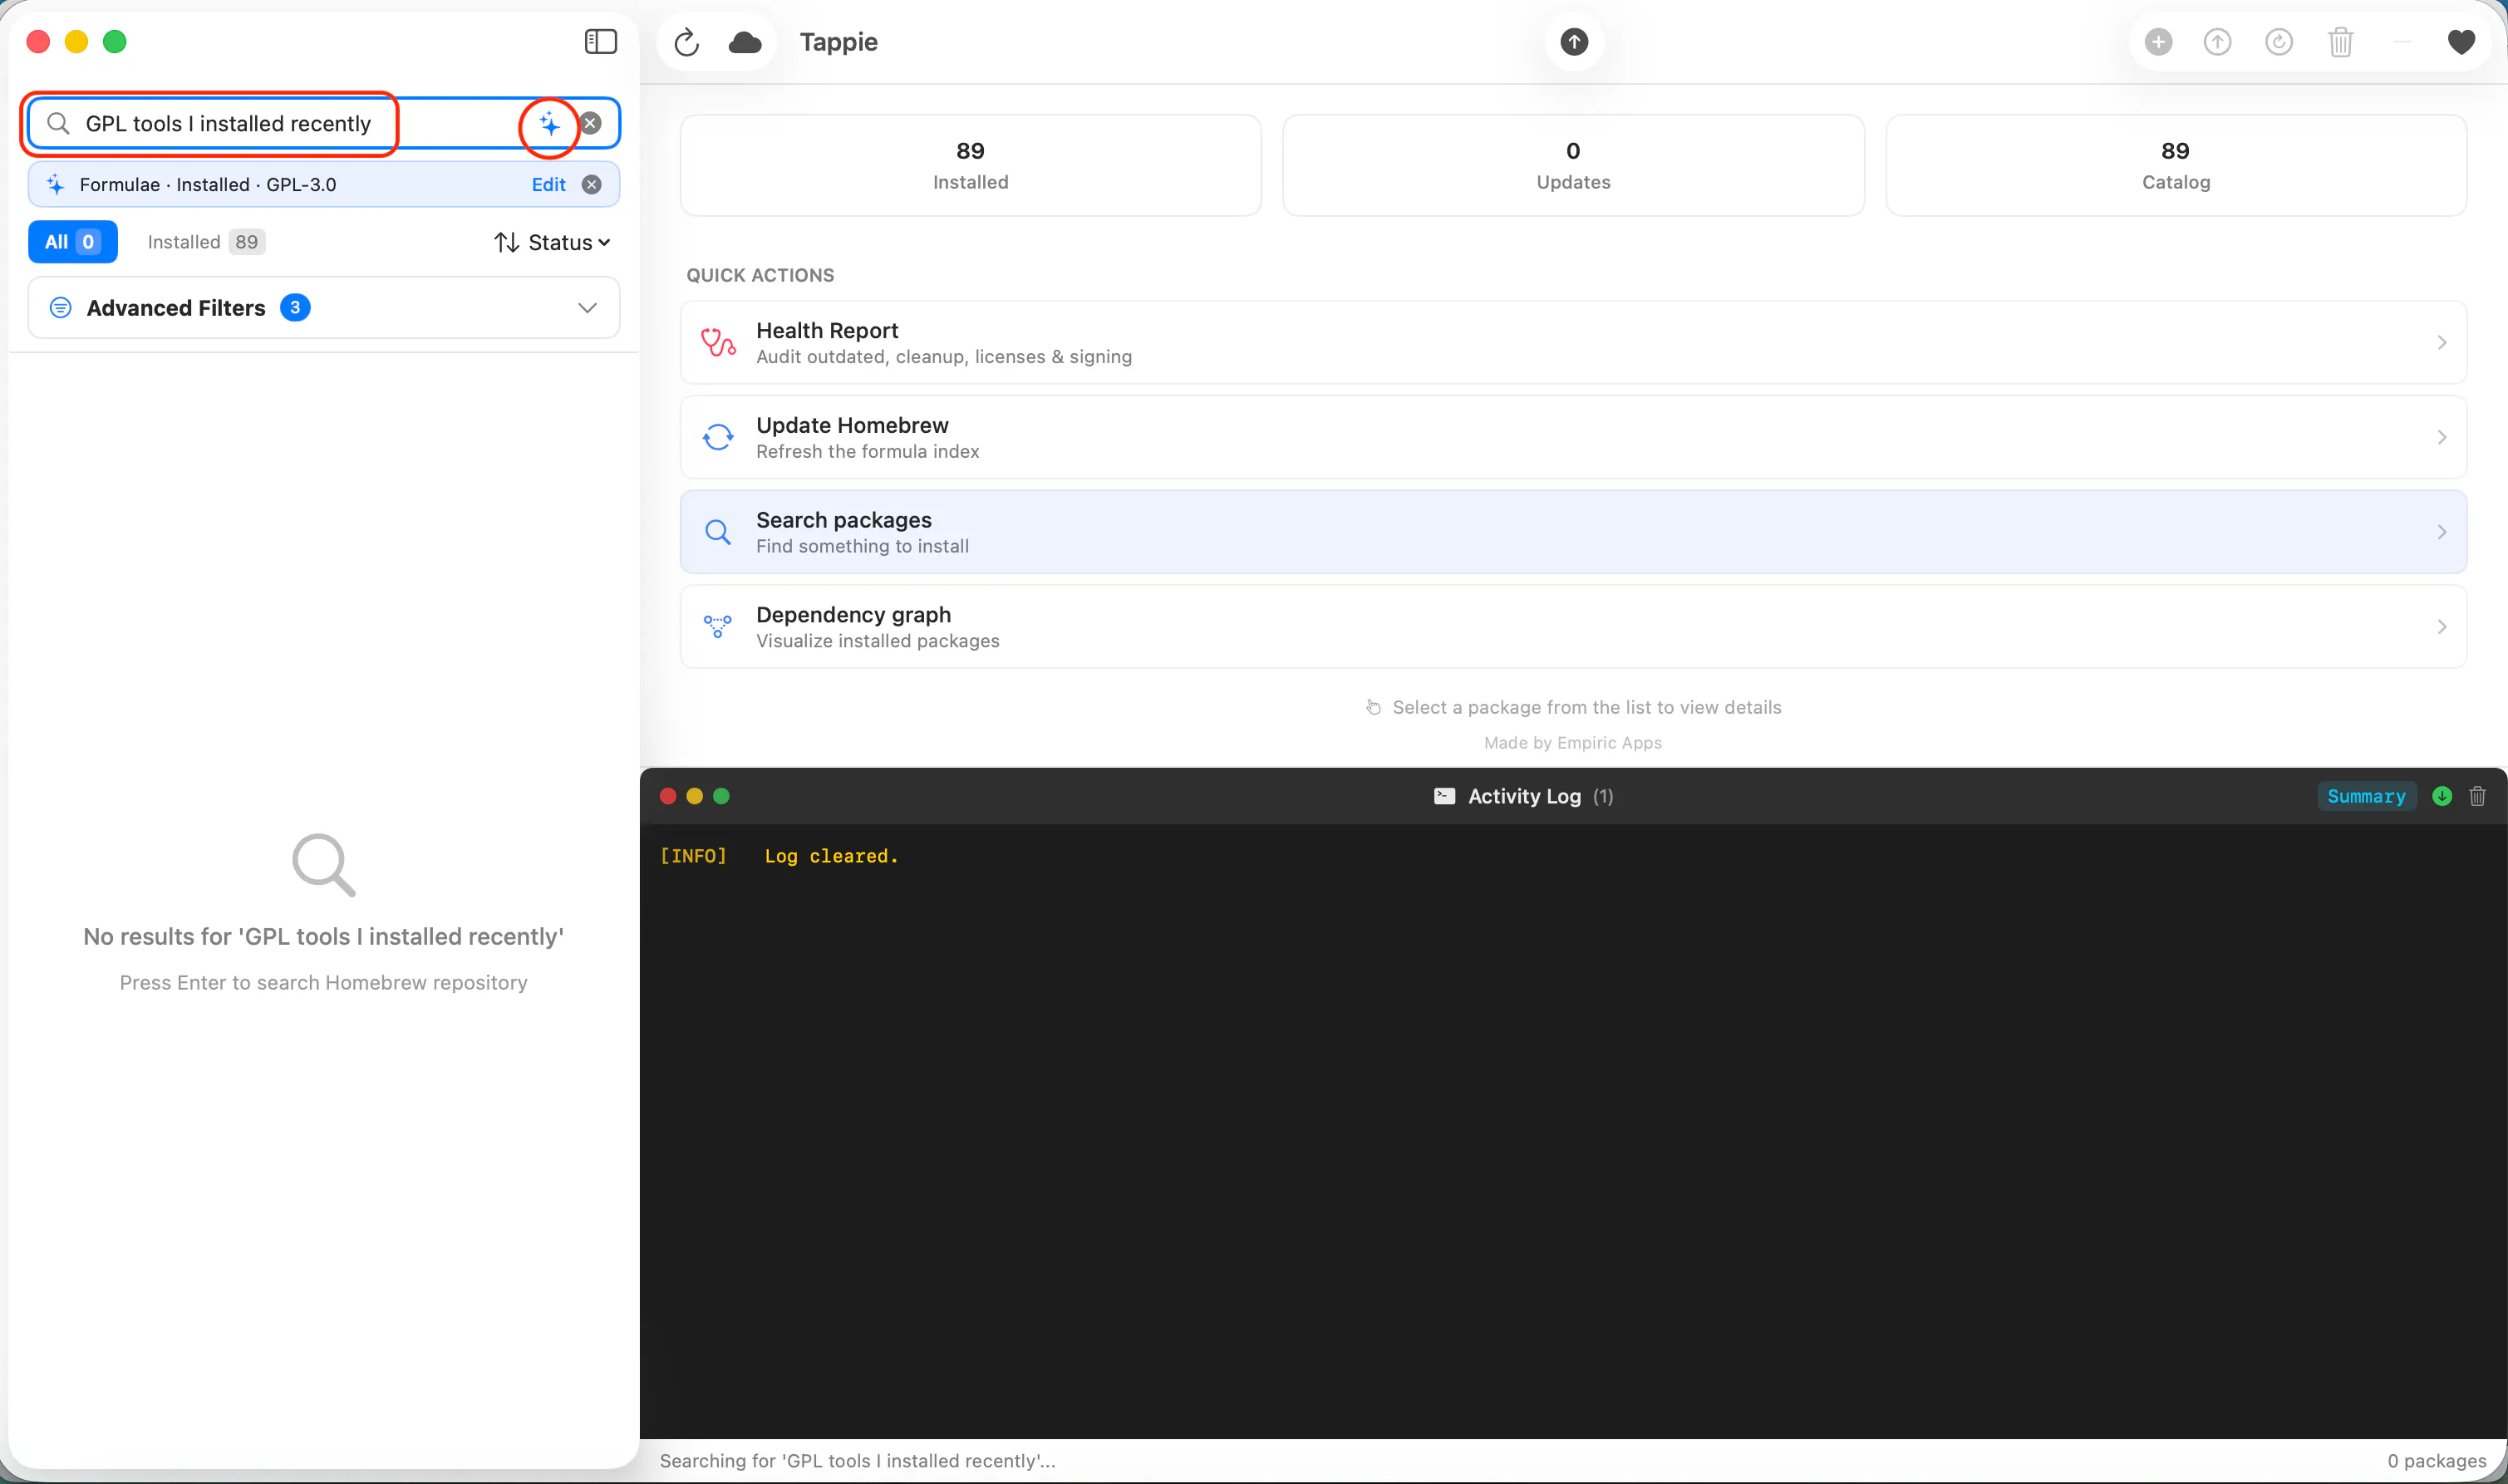Image resolution: width=2508 pixels, height=1484 pixels.
Task: Click the Advanced Filters count badge 3
Action: pyautogui.click(x=295, y=308)
